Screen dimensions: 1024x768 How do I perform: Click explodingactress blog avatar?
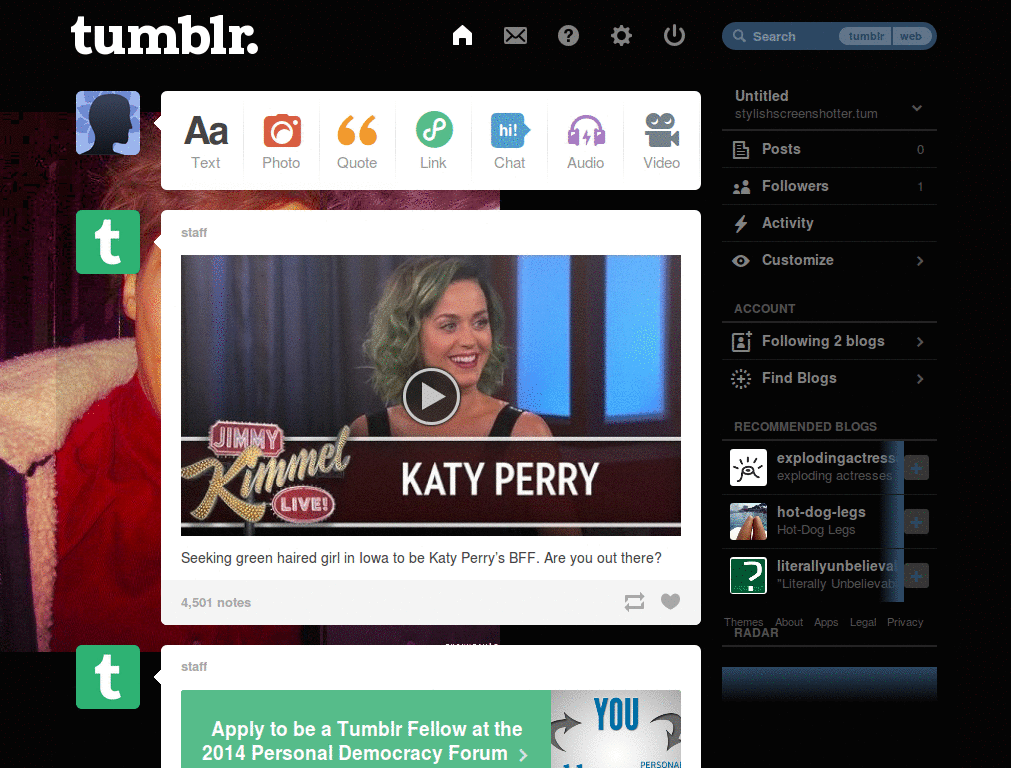click(748, 468)
